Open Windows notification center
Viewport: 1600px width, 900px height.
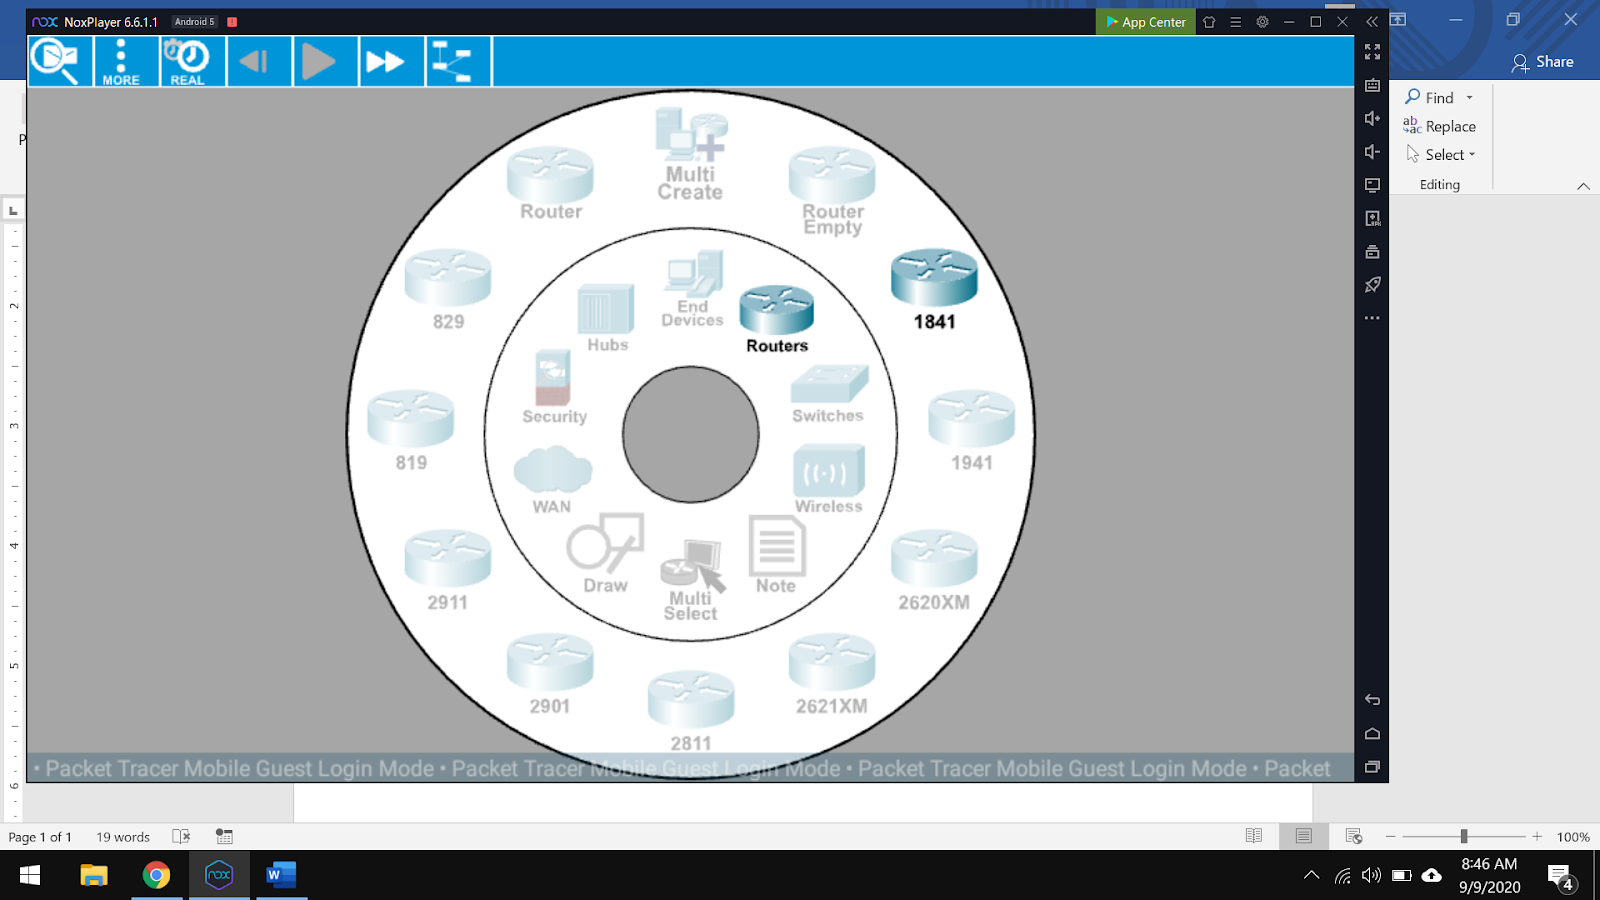tap(1561, 877)
